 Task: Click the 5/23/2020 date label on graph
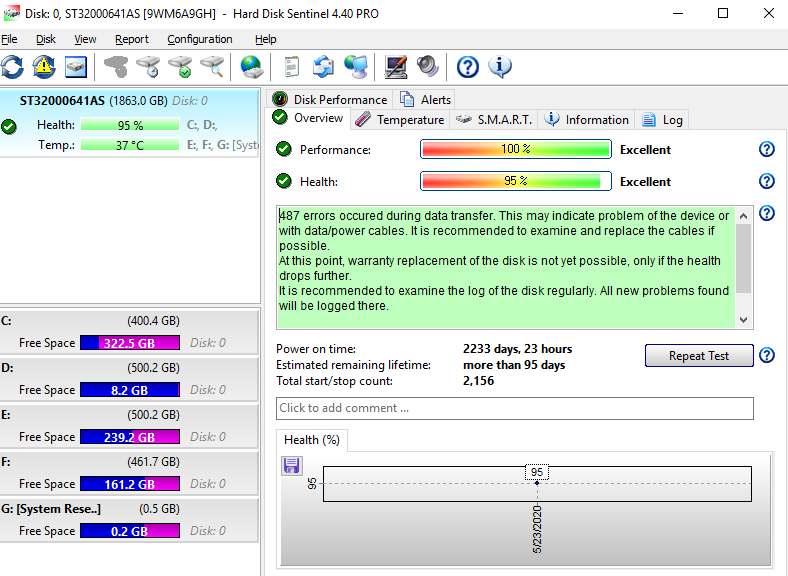pyautogui.click(x=537, y=529)
